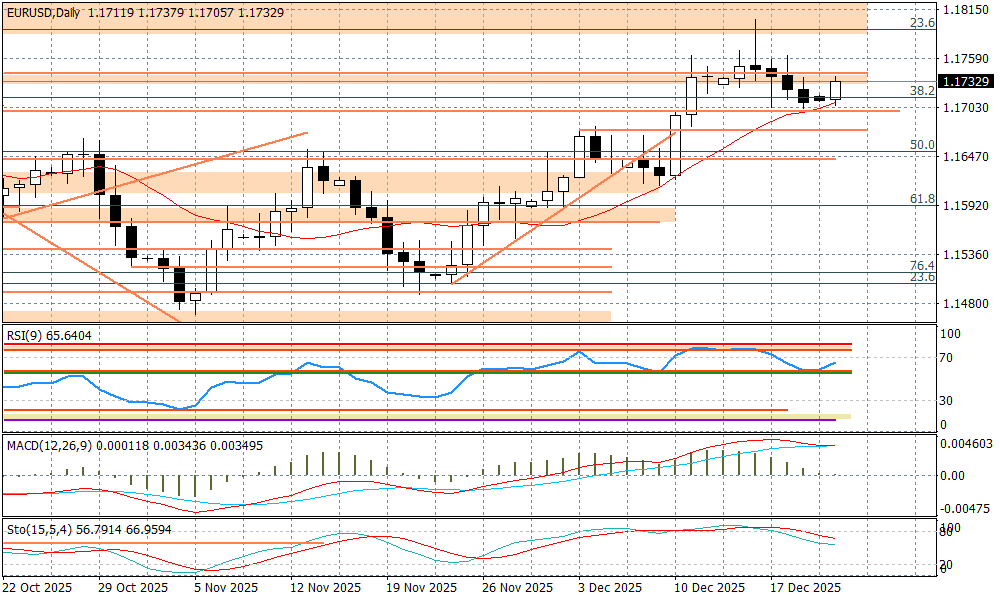
Task: Select the 61.8 Fibonacci level label
Action: tap(921, 199)
